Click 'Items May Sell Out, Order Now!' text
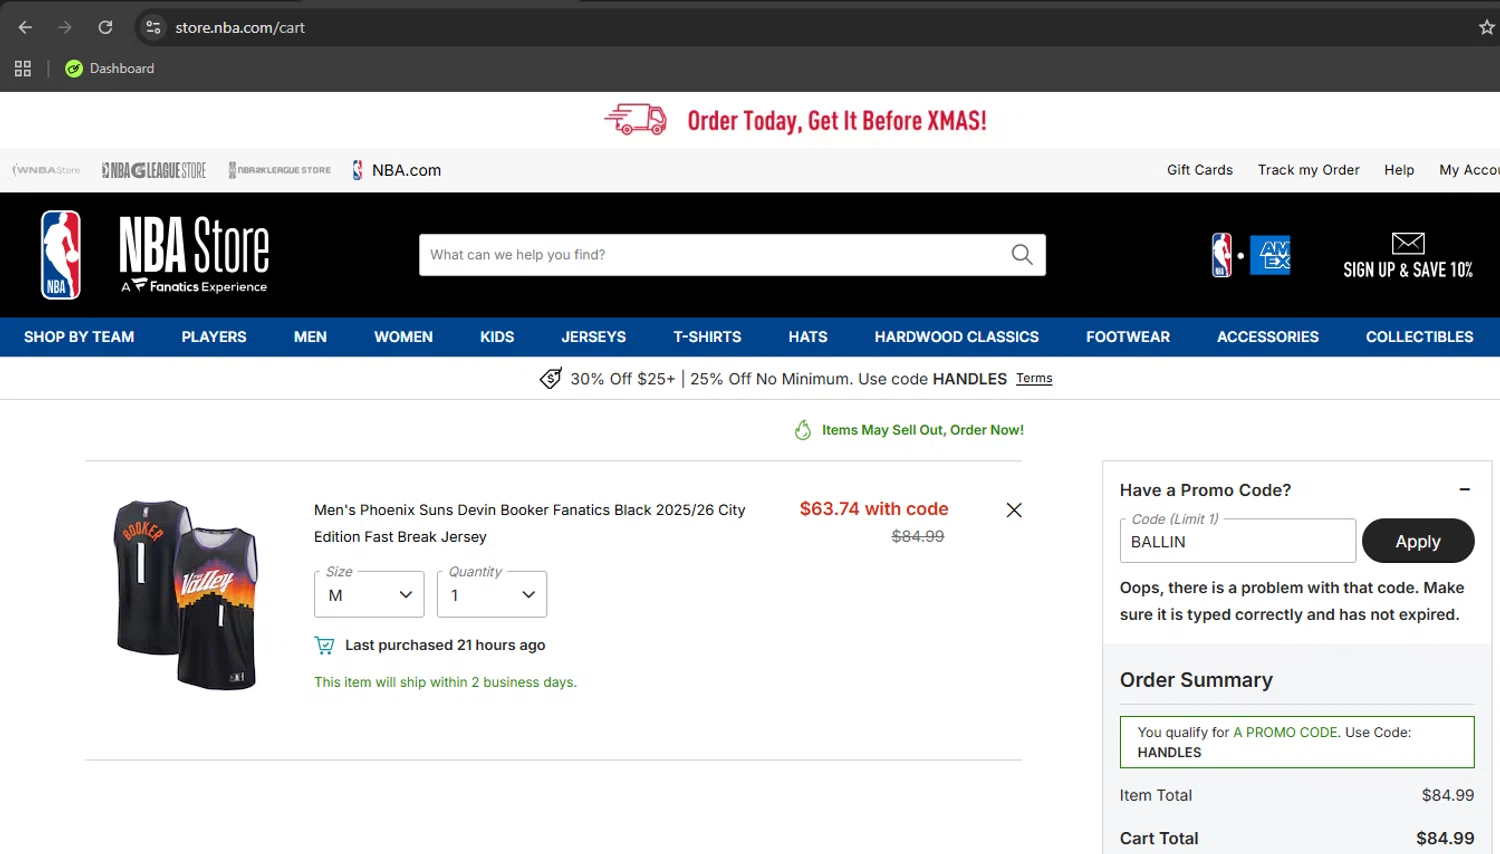1500x854 pixels. click(x=923, y=430)
